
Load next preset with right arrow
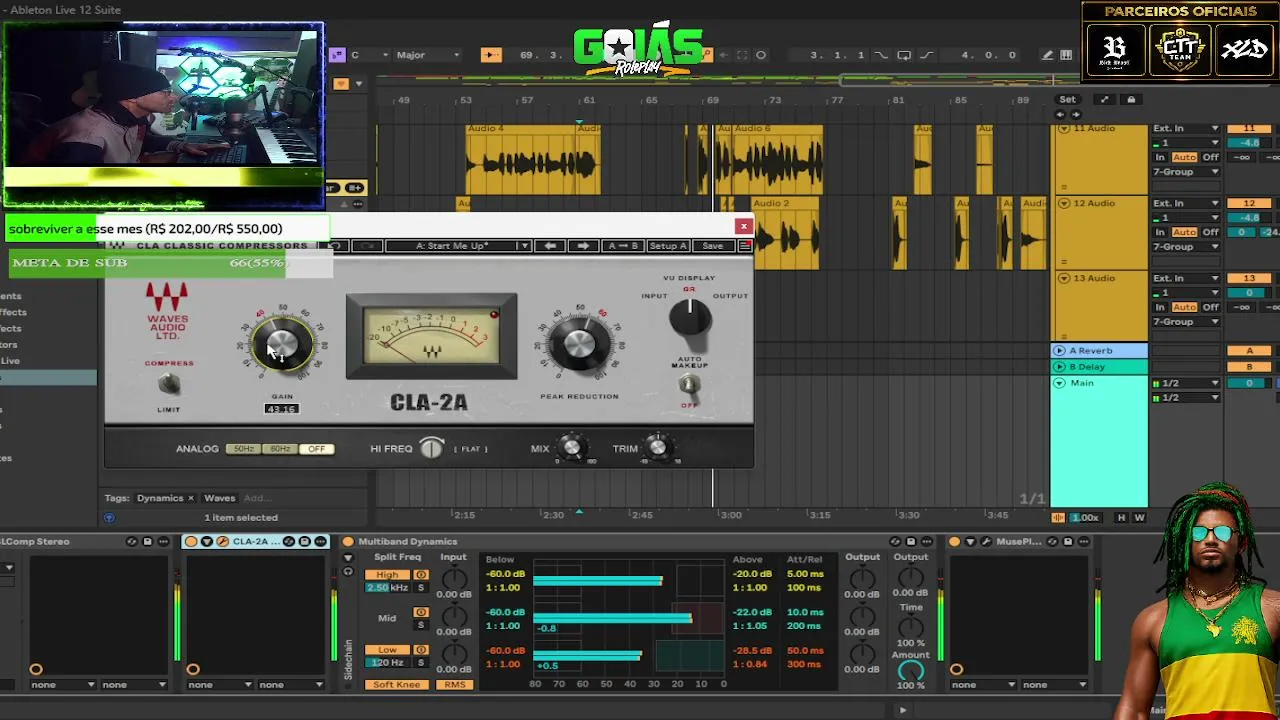coord(584,246)
